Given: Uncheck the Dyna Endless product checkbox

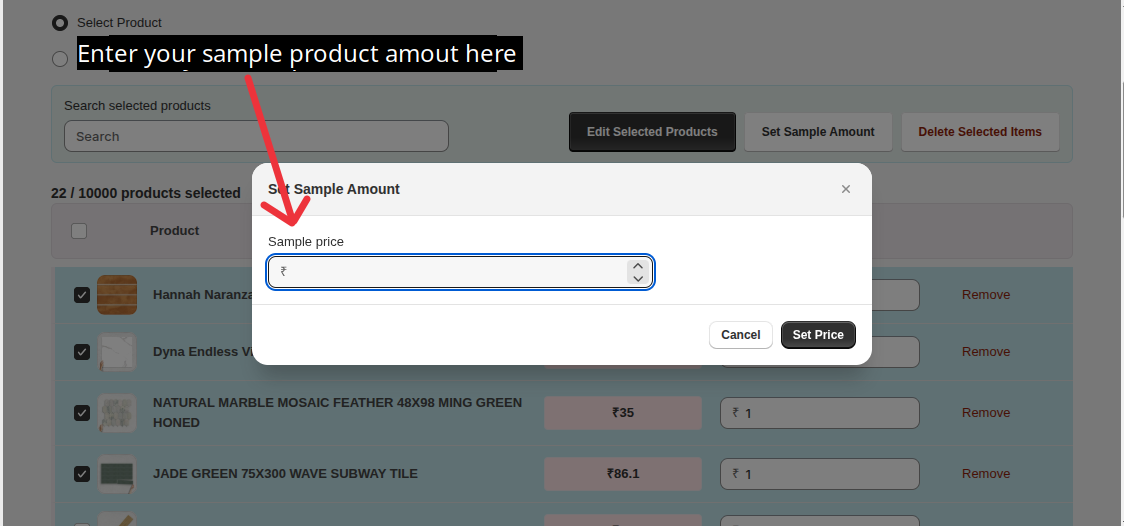Looking at the screenshot, I should (x=82, y=352).
